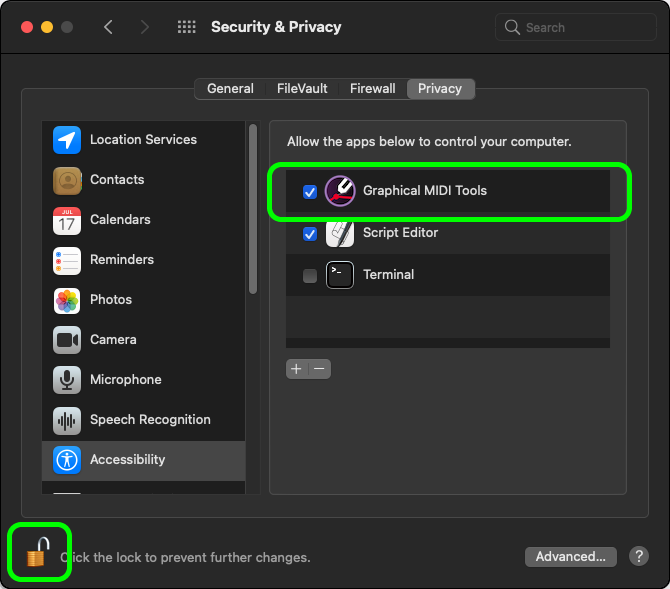This screenshot has width=670, height=589.
Task: Select the Graphical MIDI Tools name
Action: click(x=425, y=191)
